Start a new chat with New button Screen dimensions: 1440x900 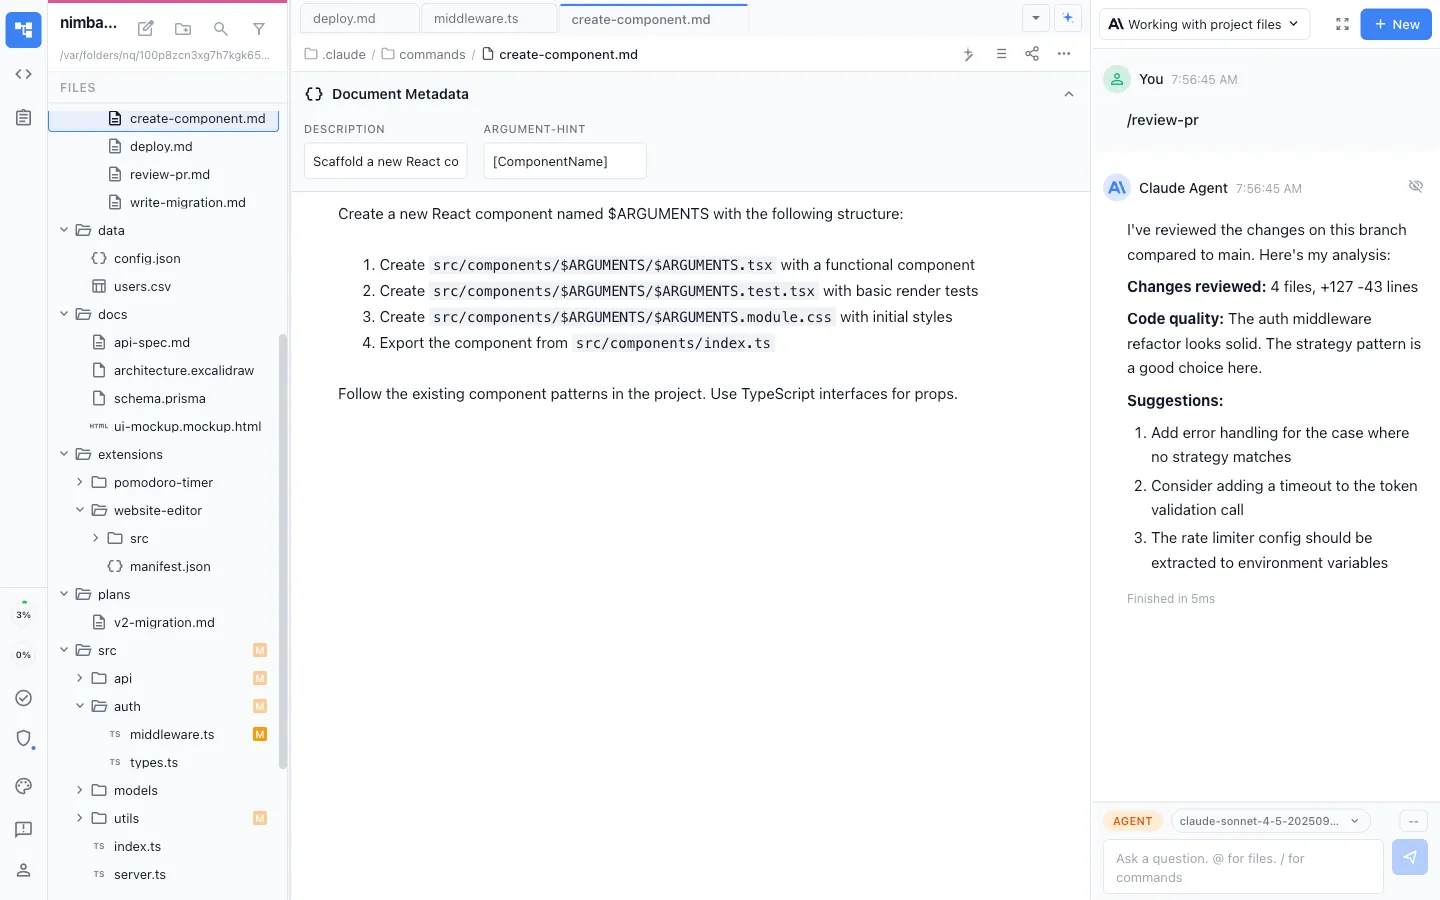(x=1396, y=24)
